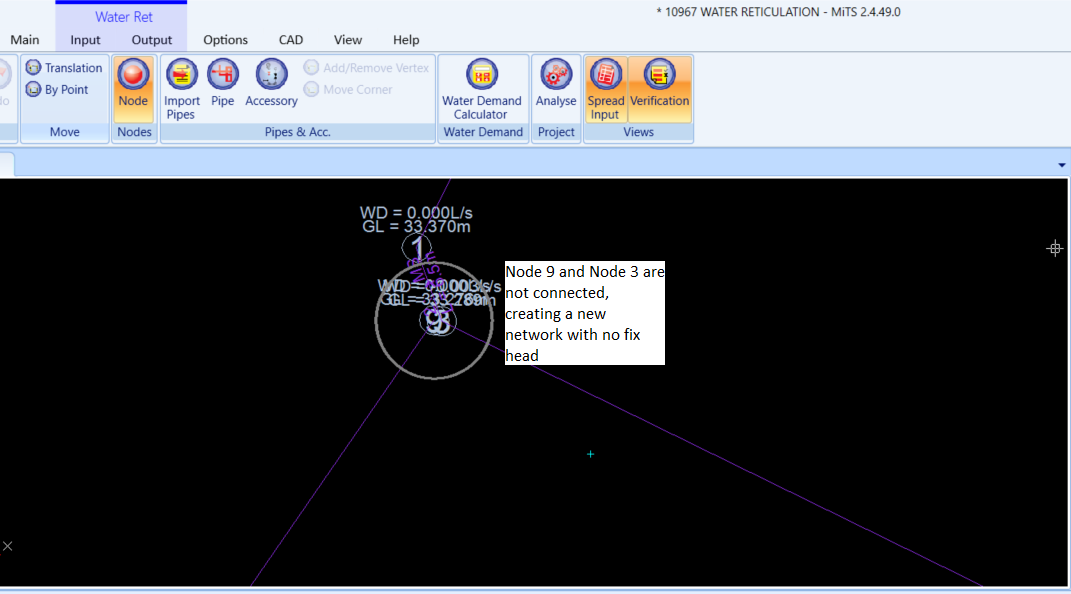Switch to the Input ribbon tab
The height and width of the screenshot is (594, 1071).
[85, 40]
